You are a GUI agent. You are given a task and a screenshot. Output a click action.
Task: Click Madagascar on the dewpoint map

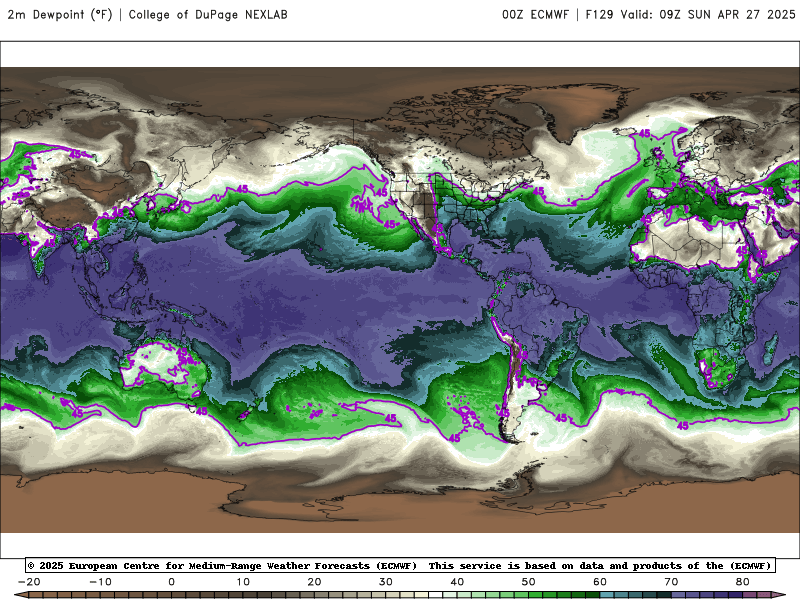771,348
